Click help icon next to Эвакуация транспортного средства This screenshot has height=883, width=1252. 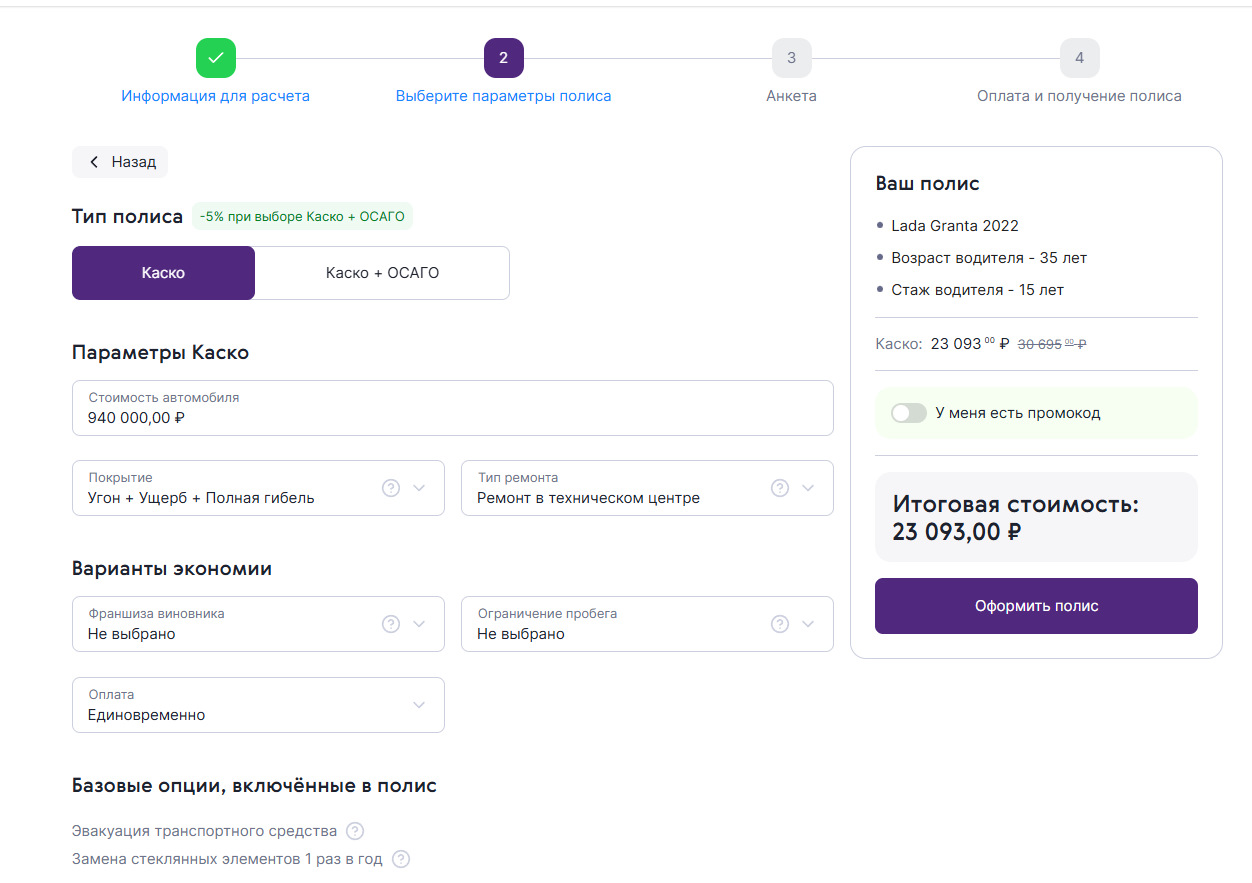(x=355, y=831)
